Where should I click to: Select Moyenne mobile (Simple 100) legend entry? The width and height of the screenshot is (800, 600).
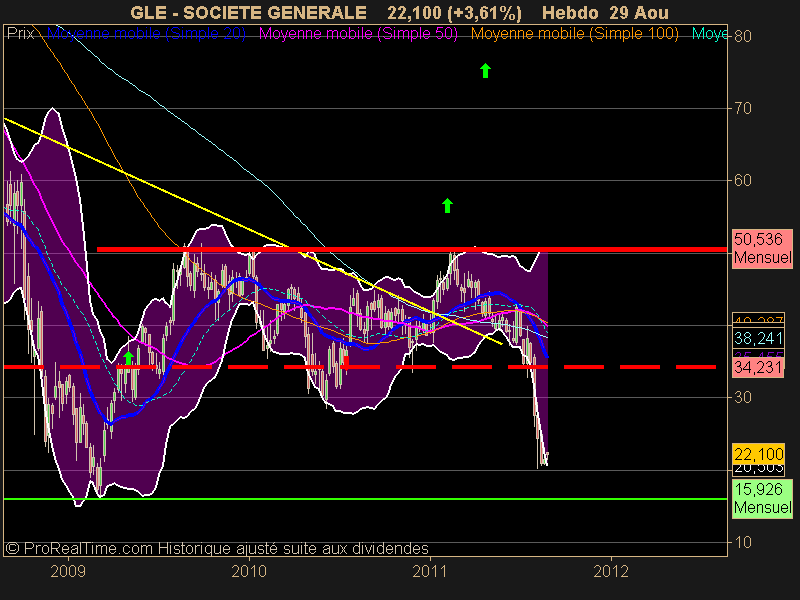click(x=574, y=34)
